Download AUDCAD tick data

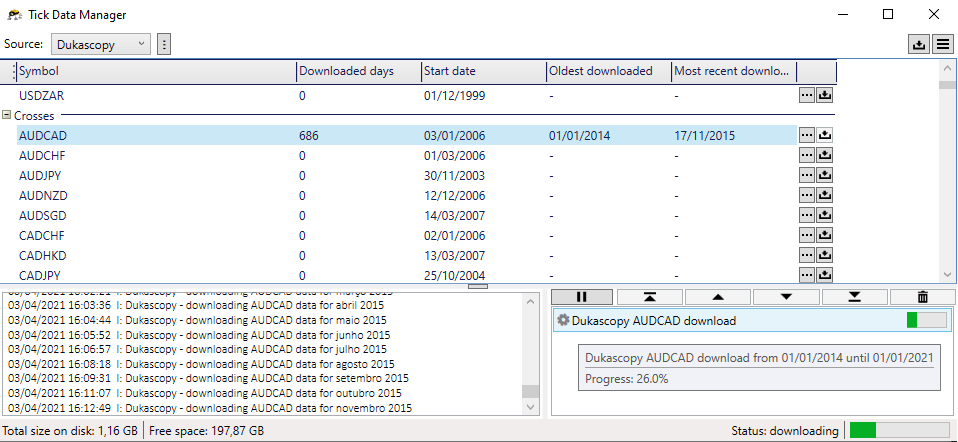coord(825,135)
